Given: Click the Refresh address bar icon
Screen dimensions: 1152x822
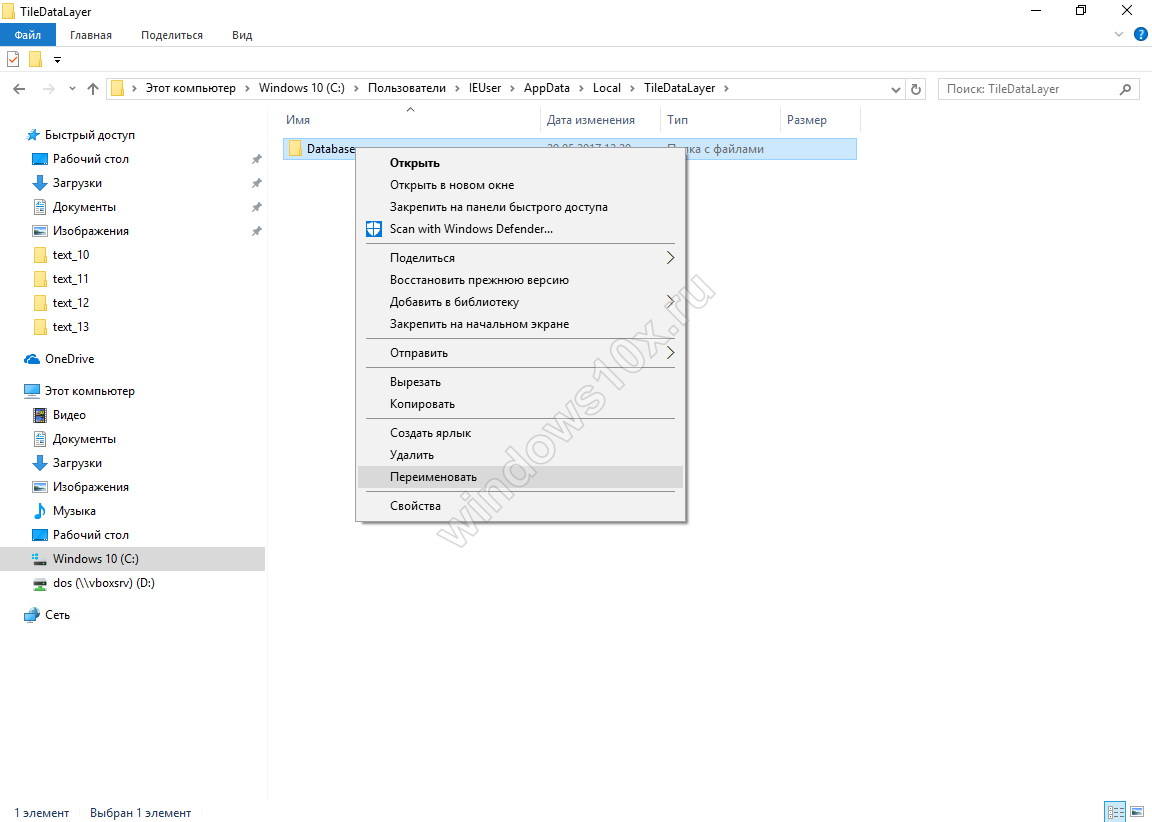Looking at the screenshot, I should coord(916,89).
